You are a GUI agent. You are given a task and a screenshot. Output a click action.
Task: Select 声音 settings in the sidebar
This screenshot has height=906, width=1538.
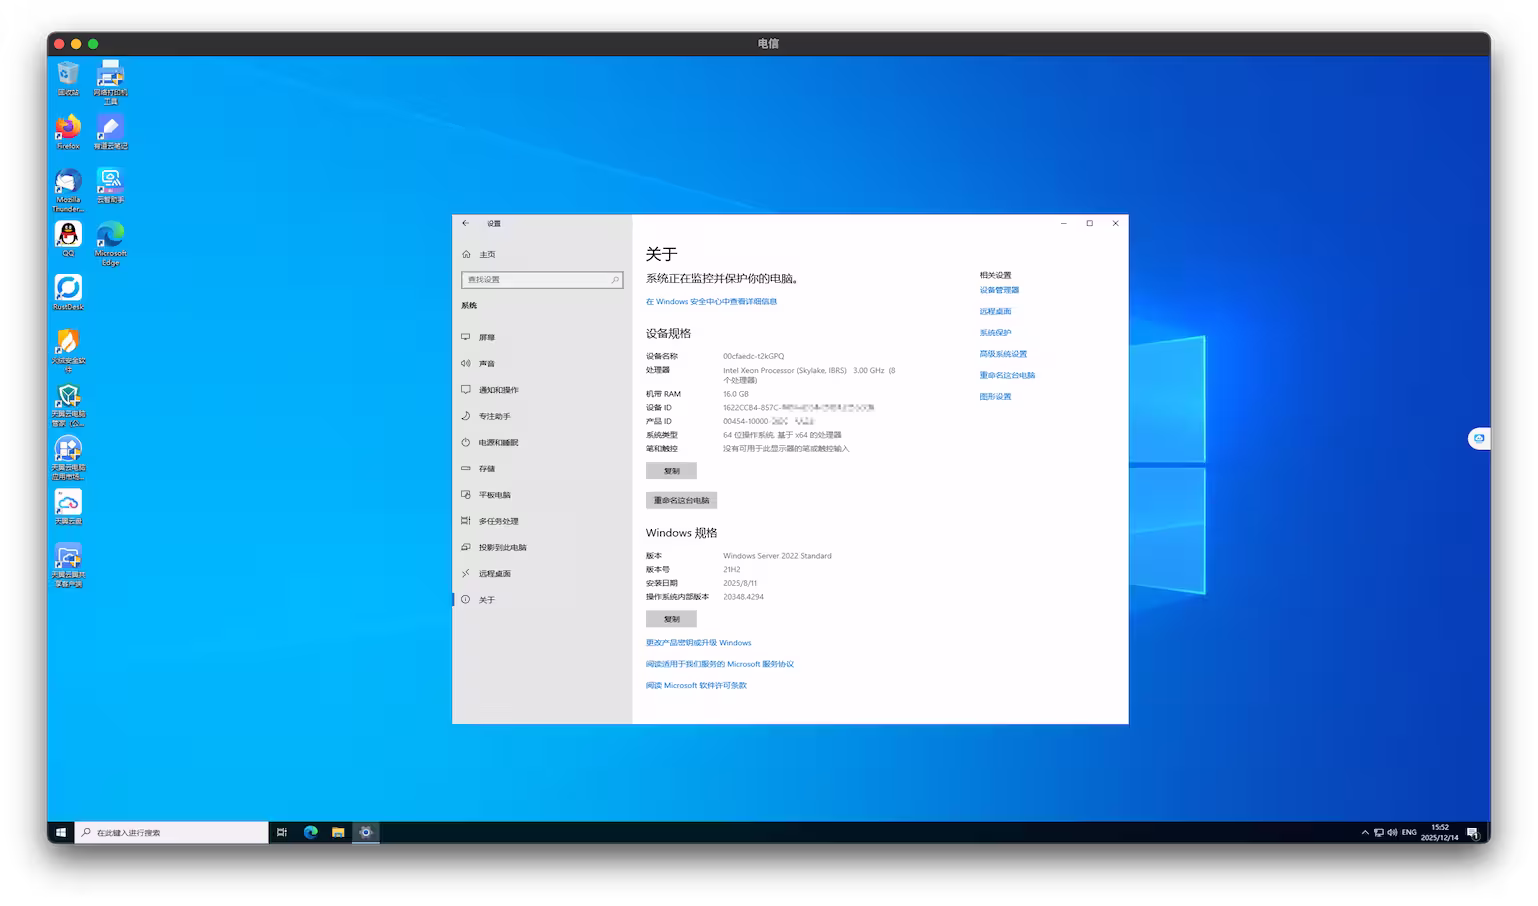pos(489,363)
